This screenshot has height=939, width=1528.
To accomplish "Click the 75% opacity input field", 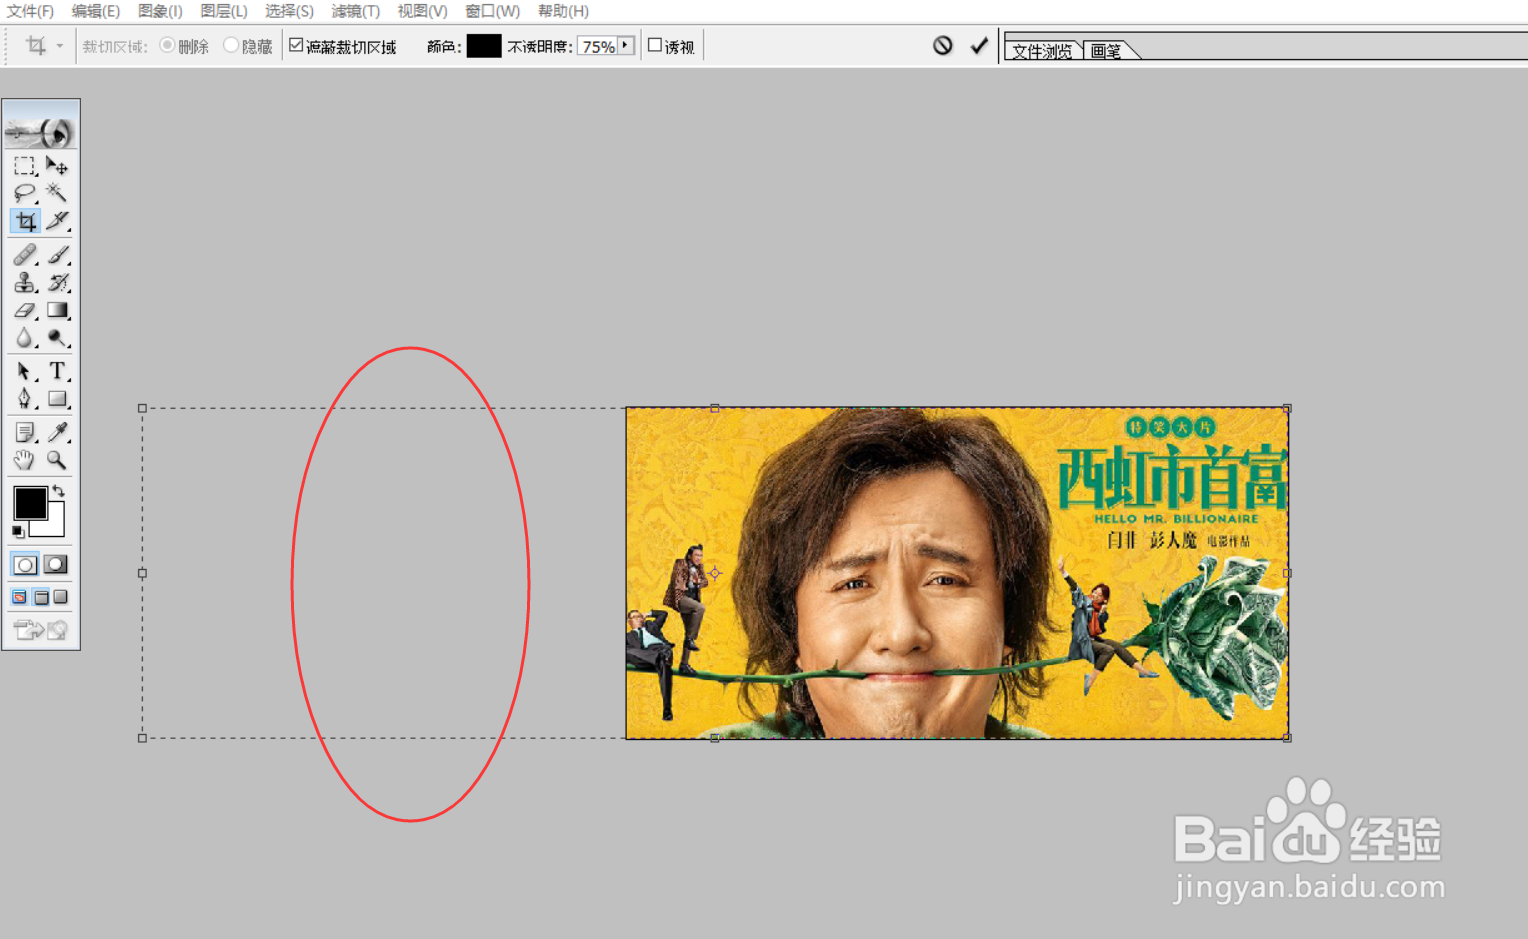I will coord(598,46).
